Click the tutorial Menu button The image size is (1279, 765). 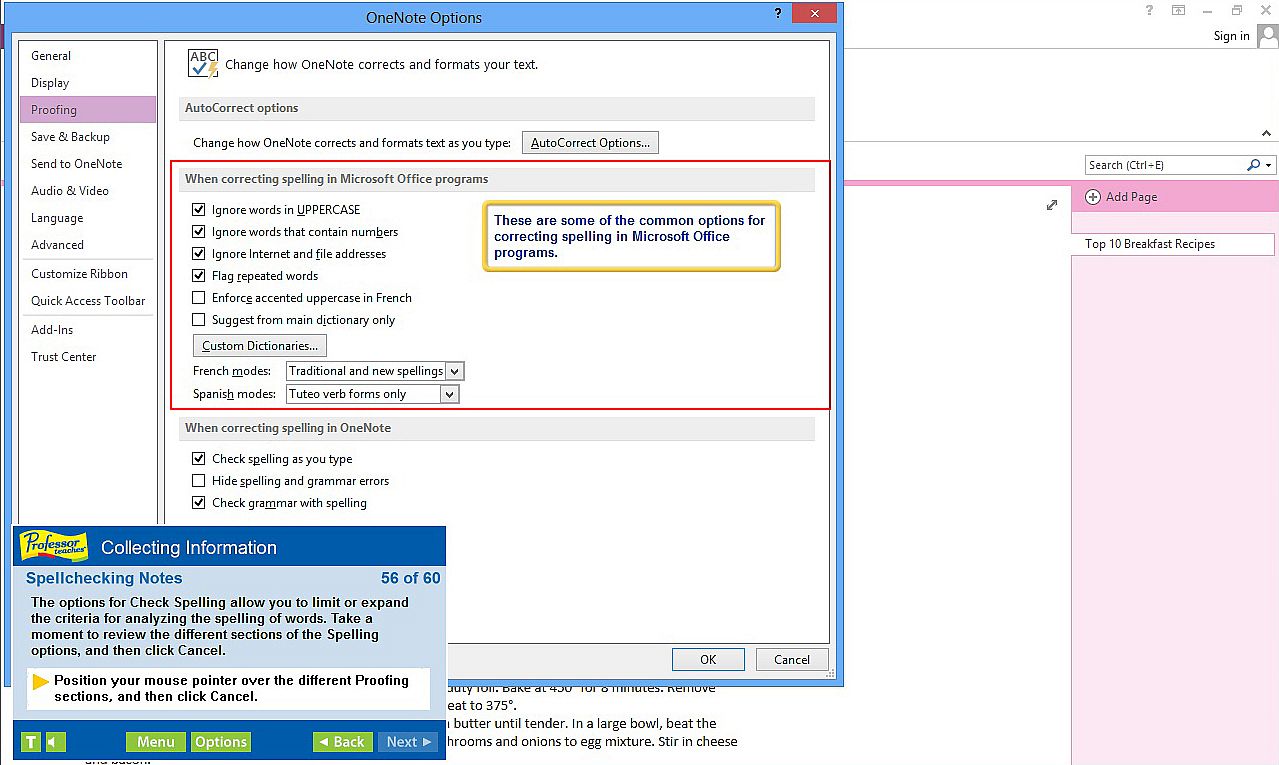point(156,742)
